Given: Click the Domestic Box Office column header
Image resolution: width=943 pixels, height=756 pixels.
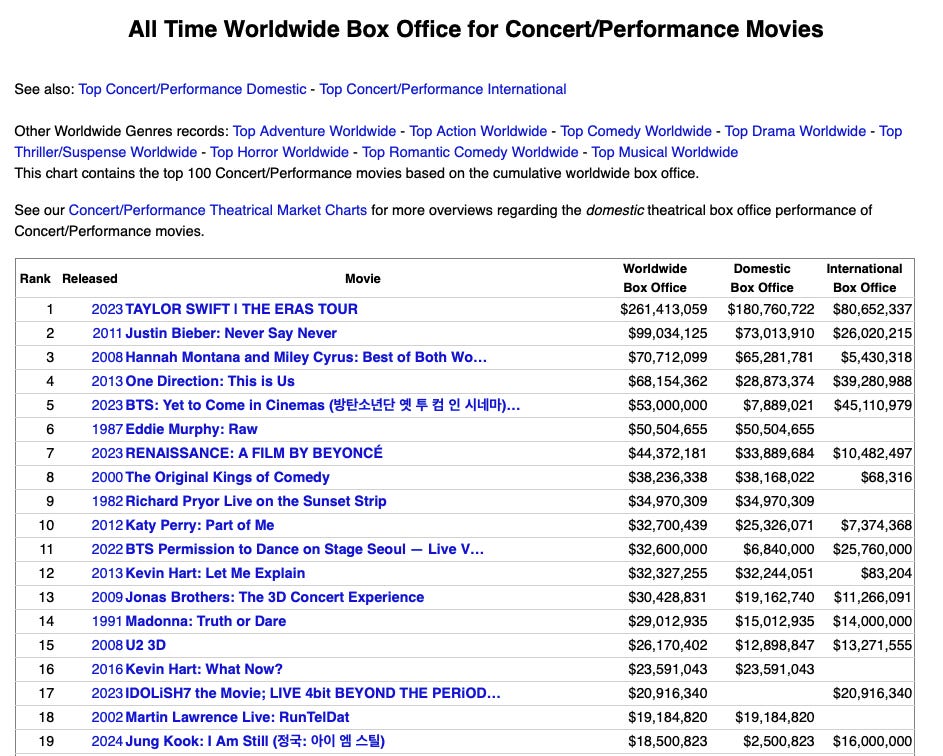Looking at the screenshot, I should click(x=762, y=278).
